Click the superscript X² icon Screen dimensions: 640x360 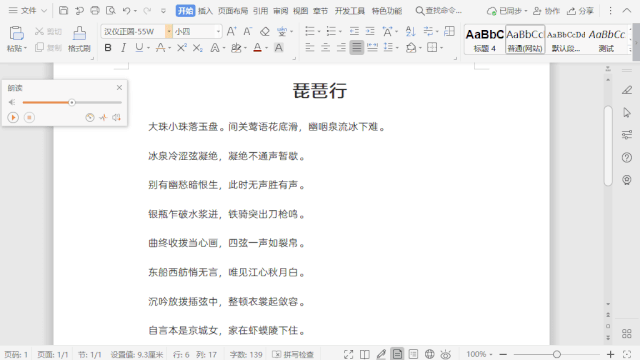(x=182, y=48)
